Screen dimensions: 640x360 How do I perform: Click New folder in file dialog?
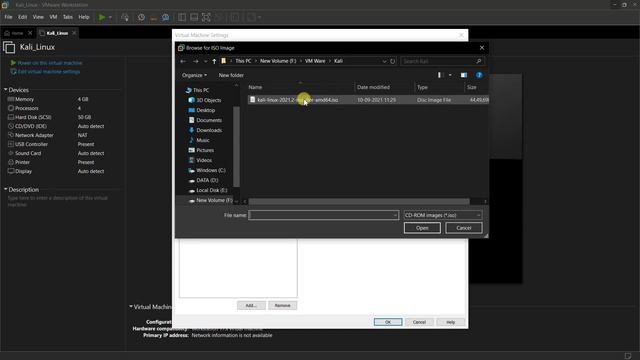click(x=231, y=75)
